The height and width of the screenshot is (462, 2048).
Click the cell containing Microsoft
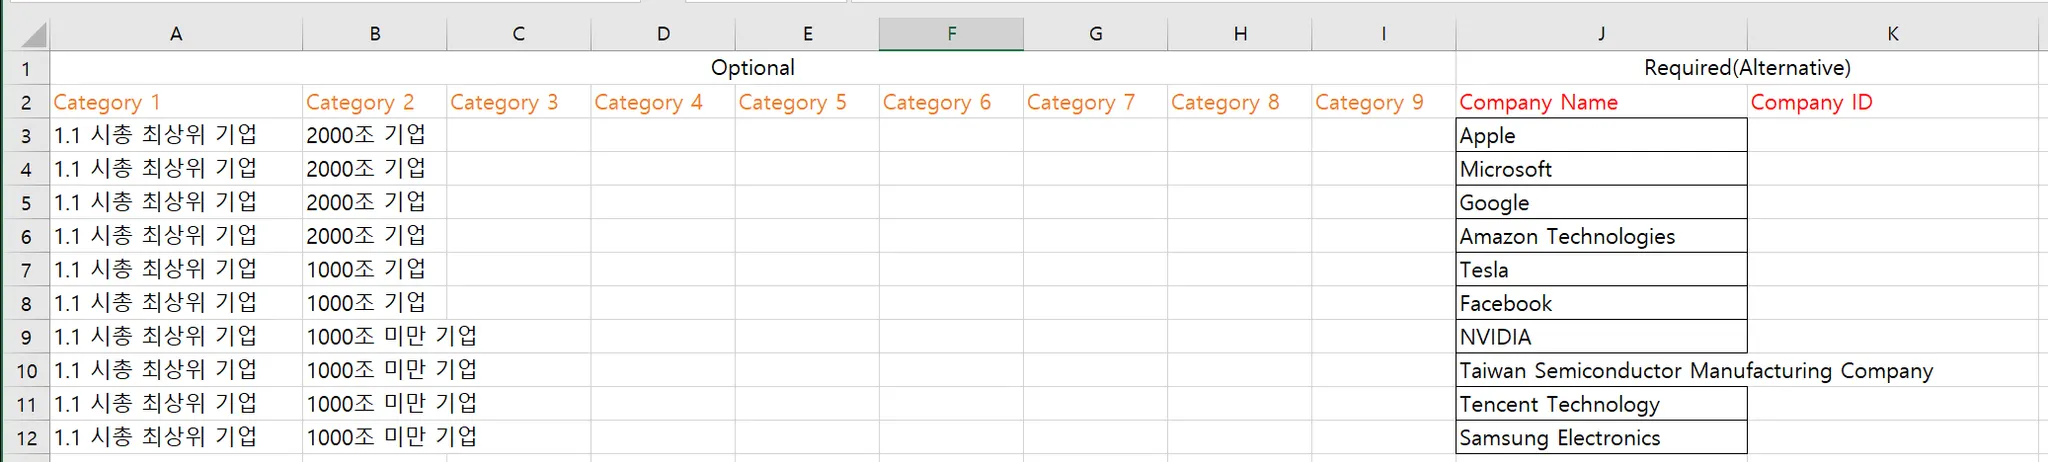point(1600,169)
